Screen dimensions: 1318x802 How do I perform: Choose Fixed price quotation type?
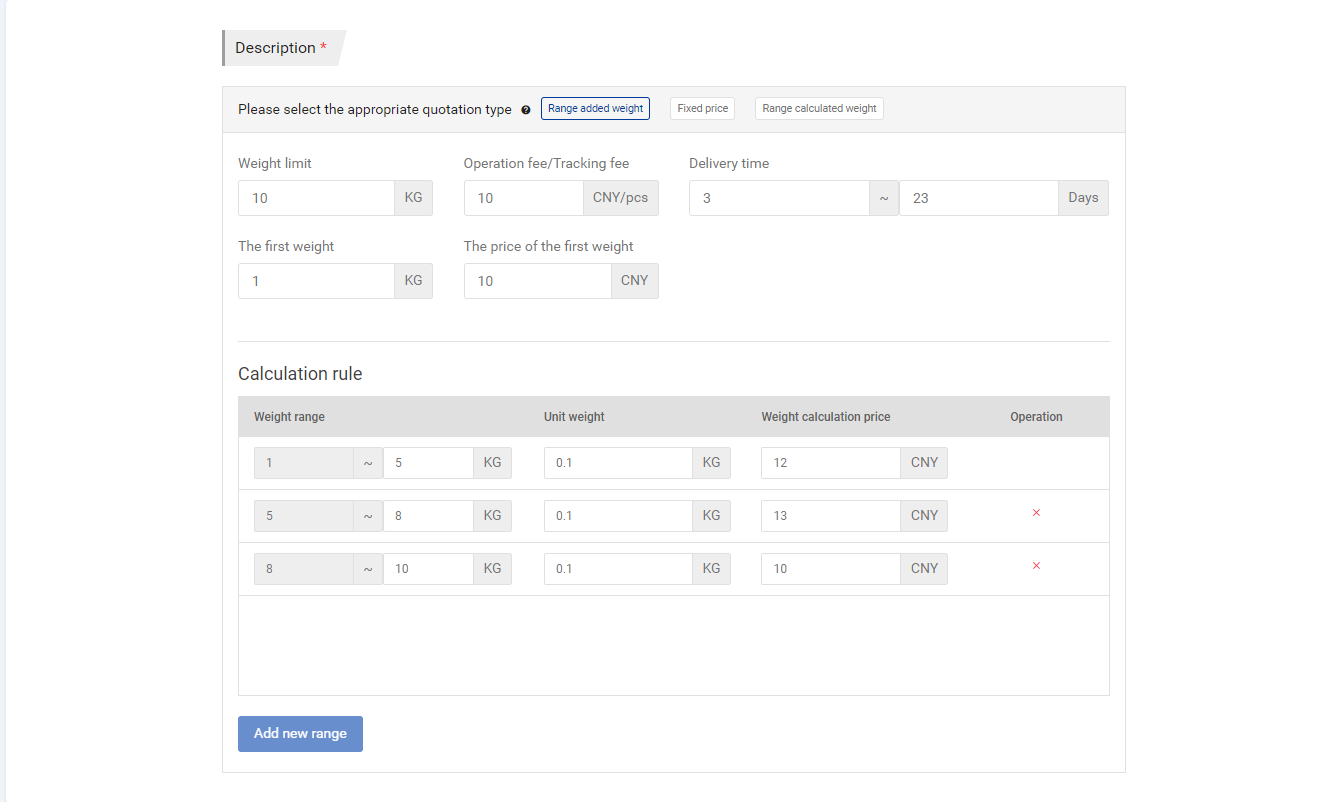tap(702, 108)
